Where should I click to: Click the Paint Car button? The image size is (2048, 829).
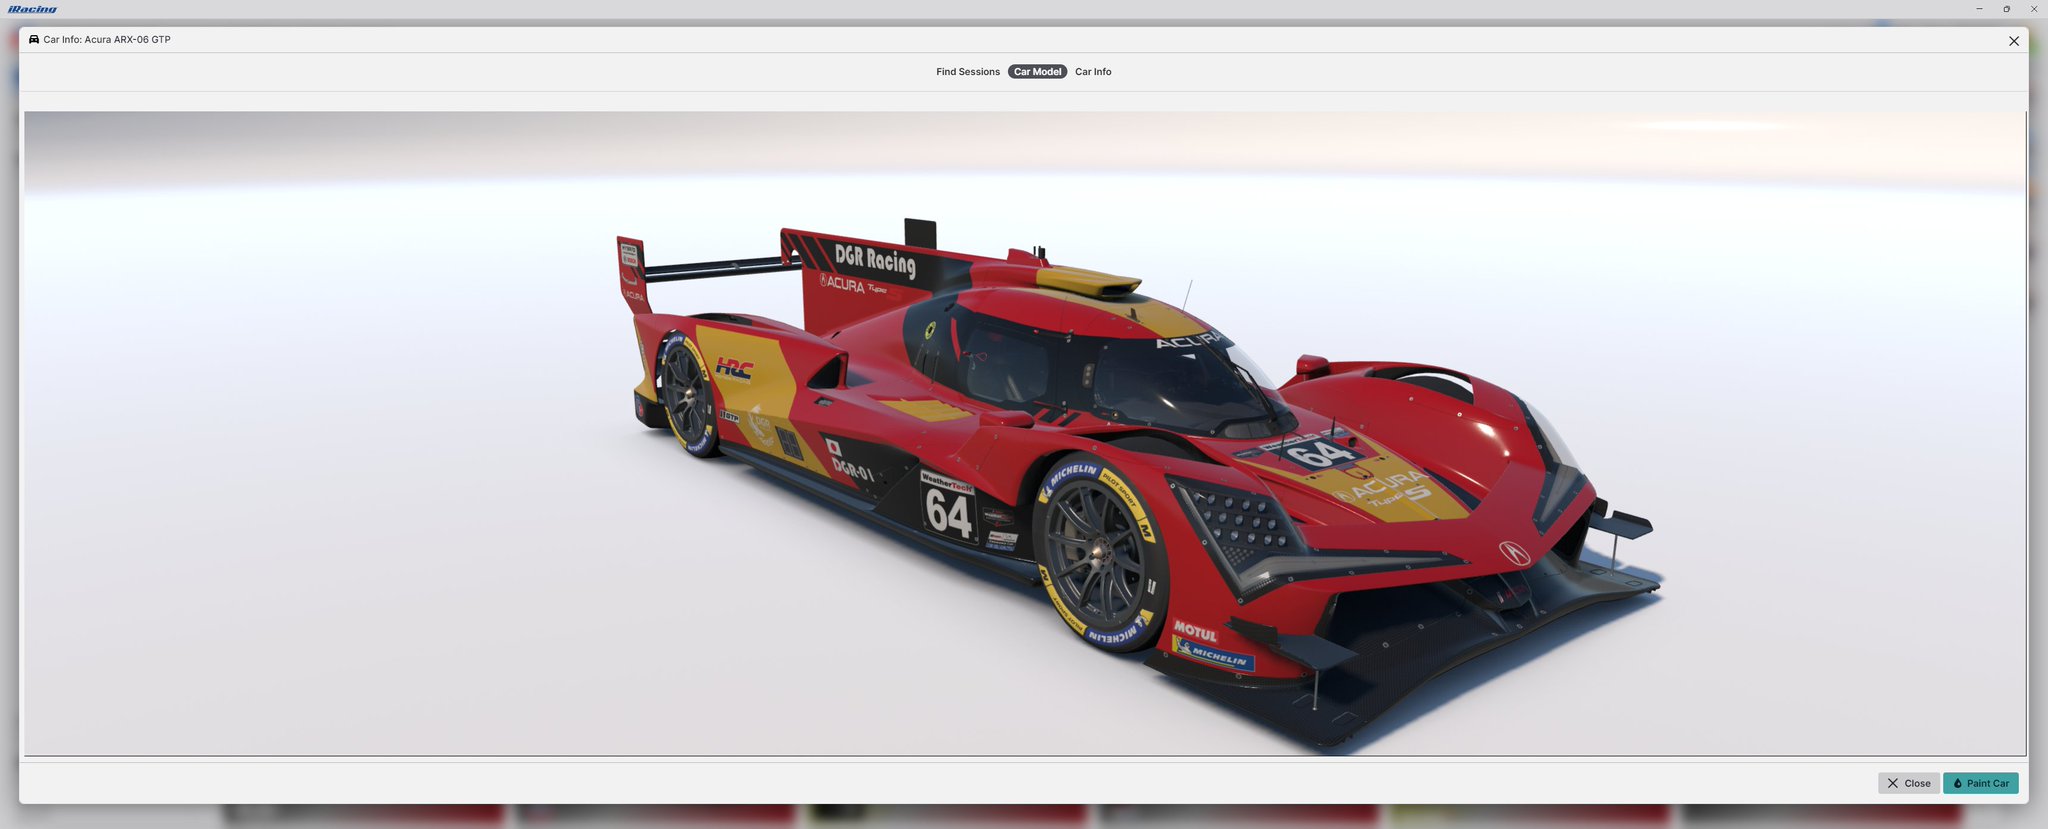1980,783
